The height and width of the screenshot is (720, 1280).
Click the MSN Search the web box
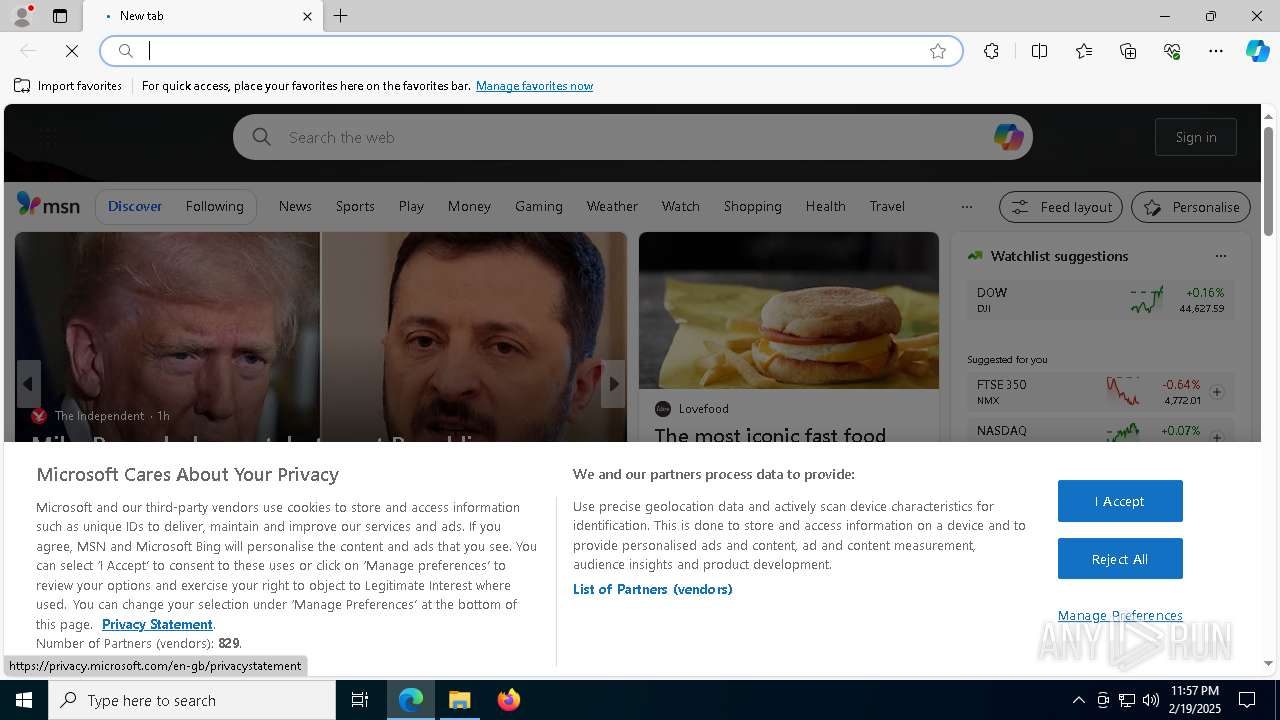click(632, 137)
